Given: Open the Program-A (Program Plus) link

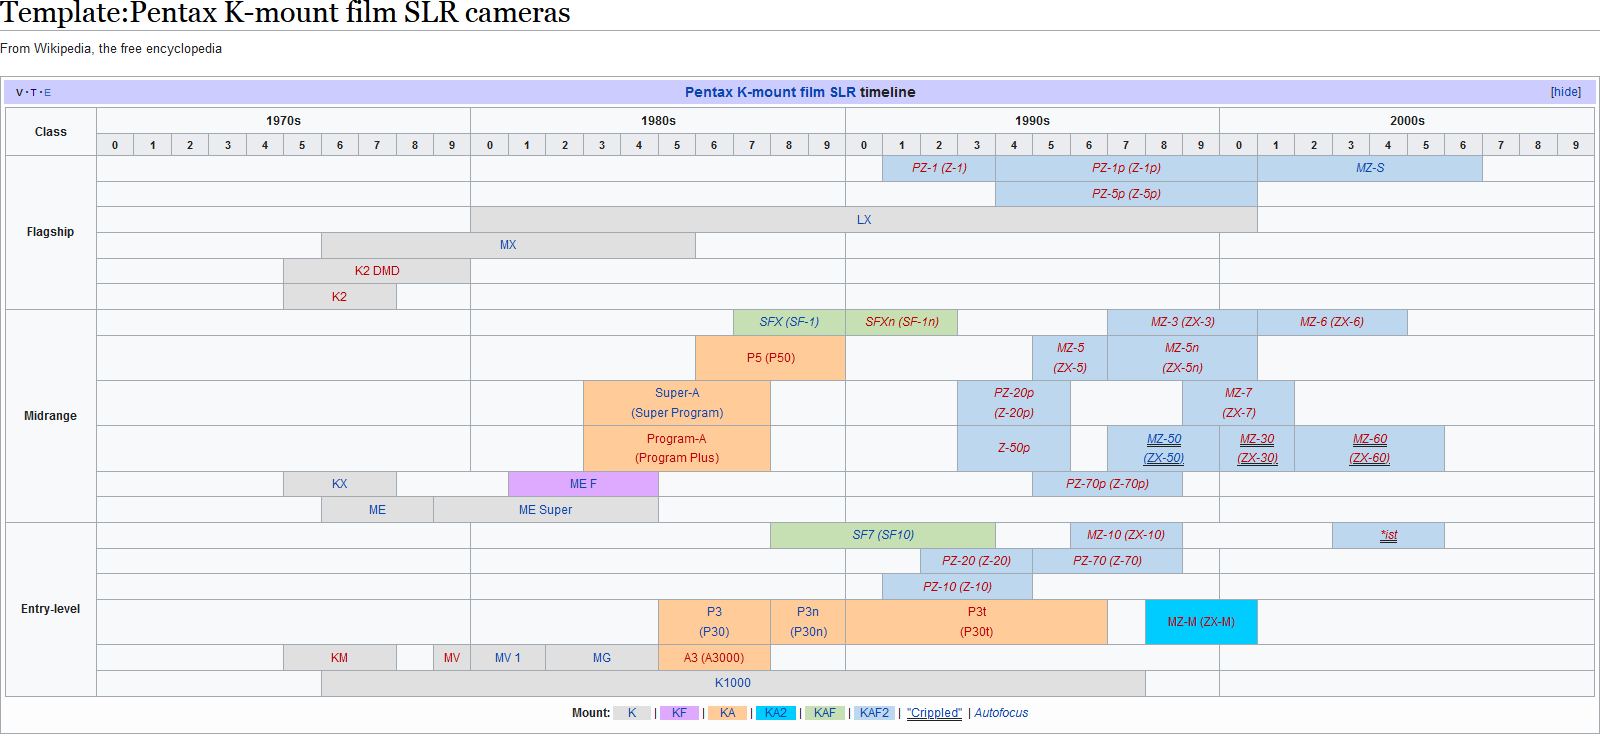Looking at the screenshot, I should coord(677,448).
